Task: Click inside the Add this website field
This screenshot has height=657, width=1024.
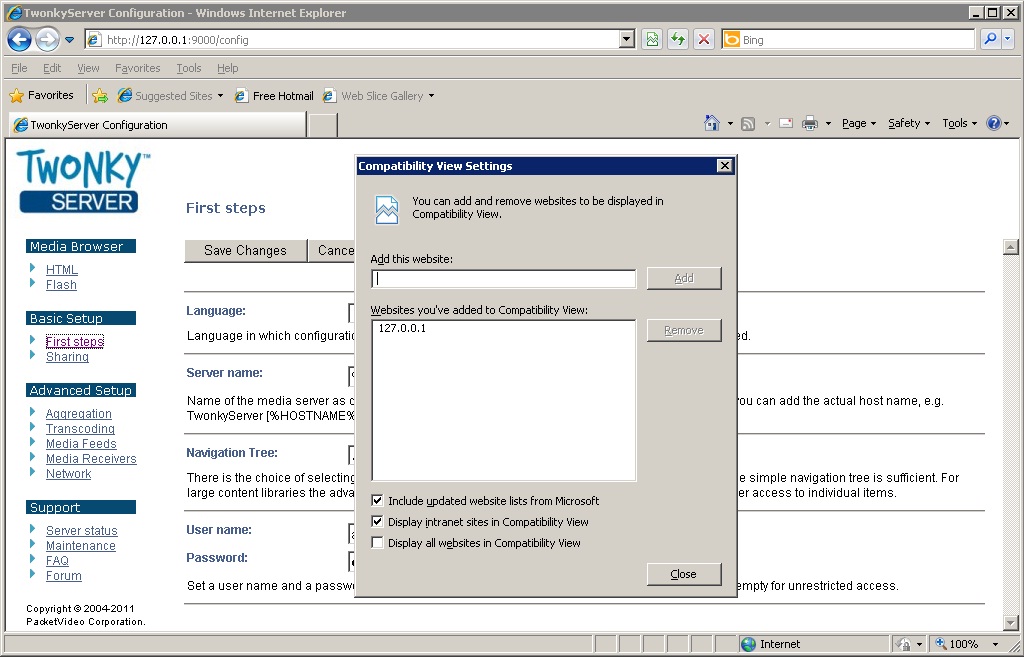Action: pyautogui.click(x=503, y=278)
